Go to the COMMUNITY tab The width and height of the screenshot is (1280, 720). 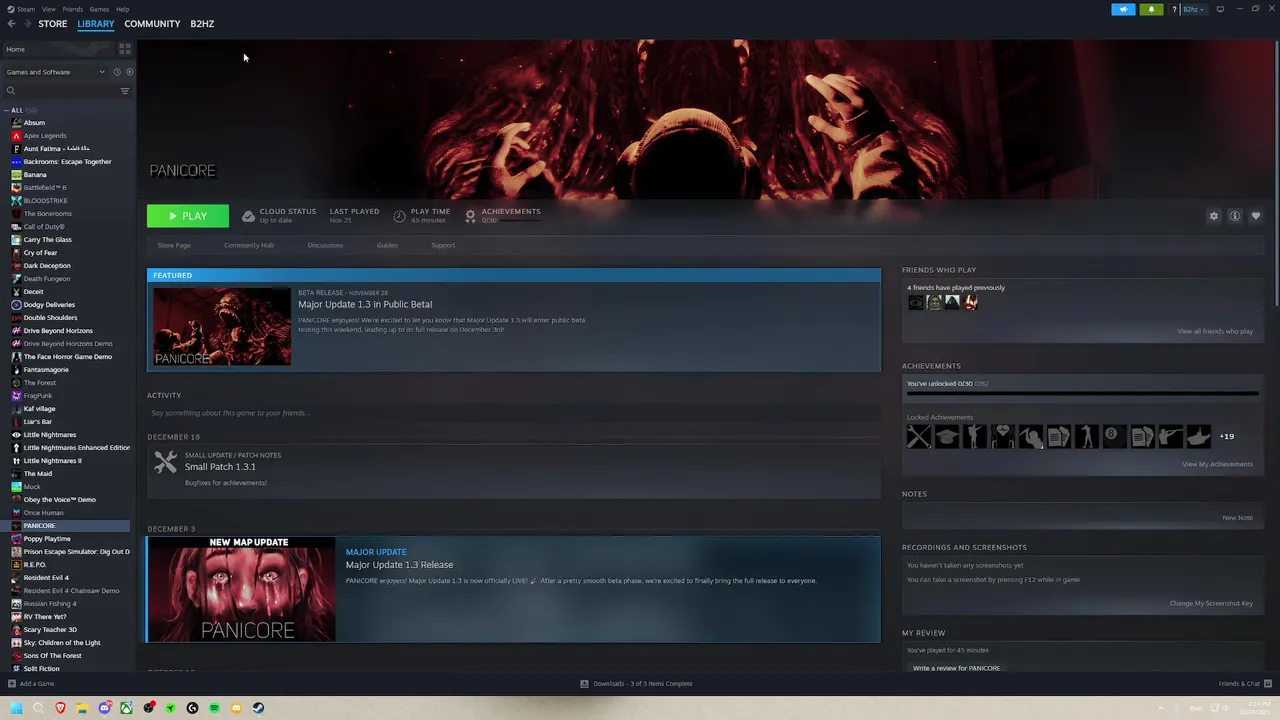[152, 24]
